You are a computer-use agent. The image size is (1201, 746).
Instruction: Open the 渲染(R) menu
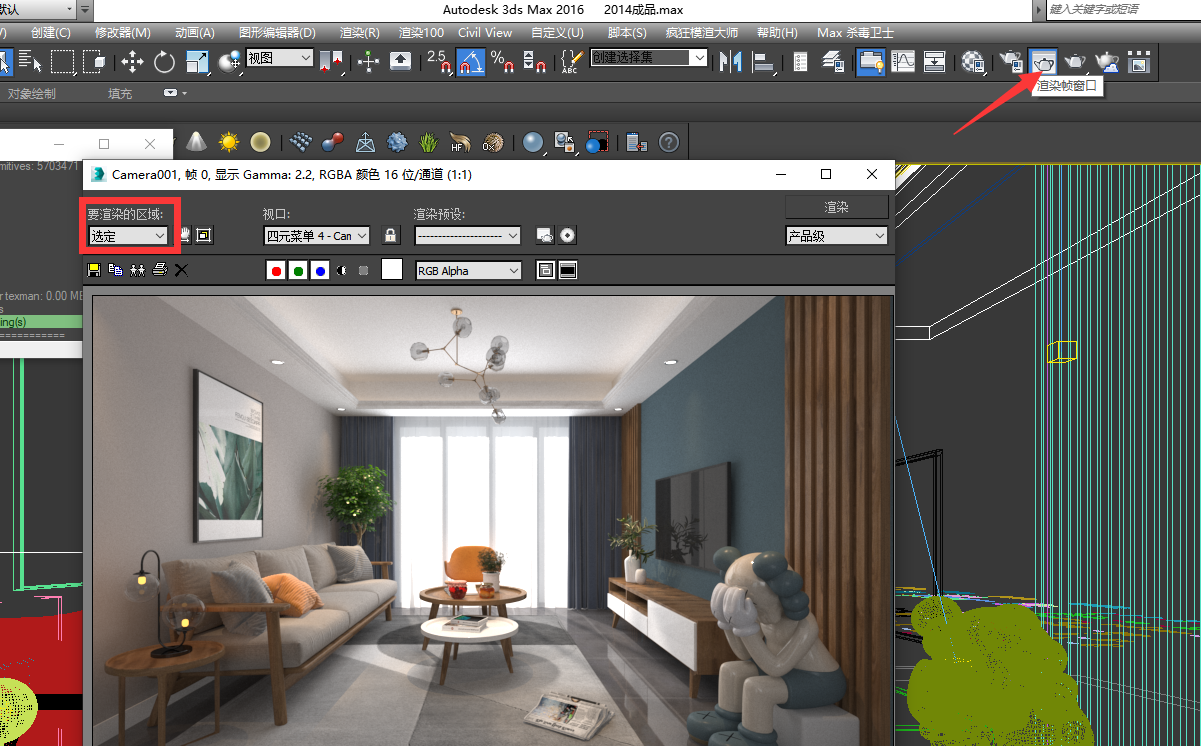click(x=359, y=33)
